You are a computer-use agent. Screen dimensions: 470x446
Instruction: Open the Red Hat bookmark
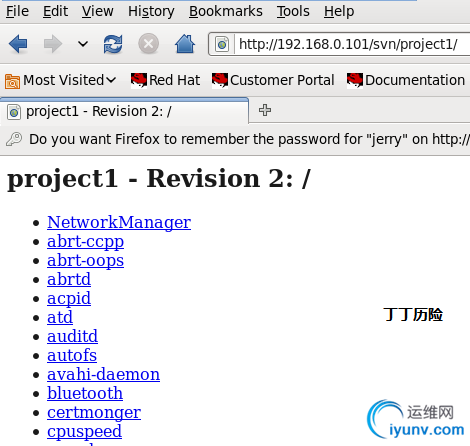click(165, 80)
